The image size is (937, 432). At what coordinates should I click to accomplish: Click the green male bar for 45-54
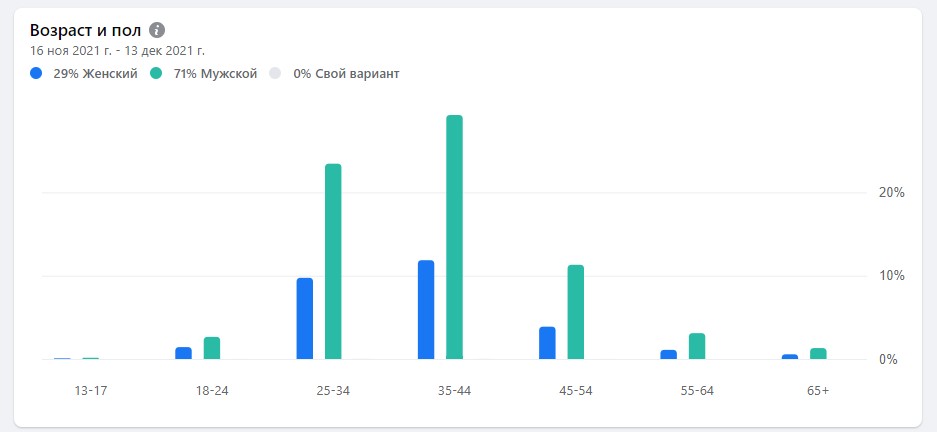coord(575,311)
